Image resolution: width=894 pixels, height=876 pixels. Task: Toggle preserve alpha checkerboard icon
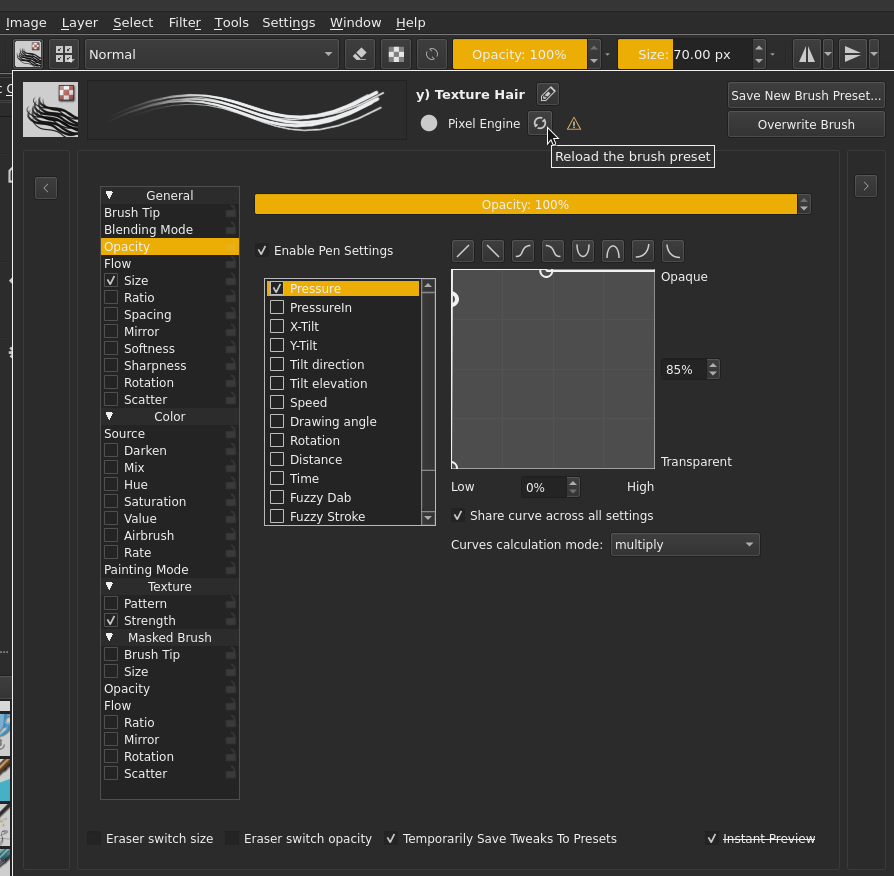(396, 54)
